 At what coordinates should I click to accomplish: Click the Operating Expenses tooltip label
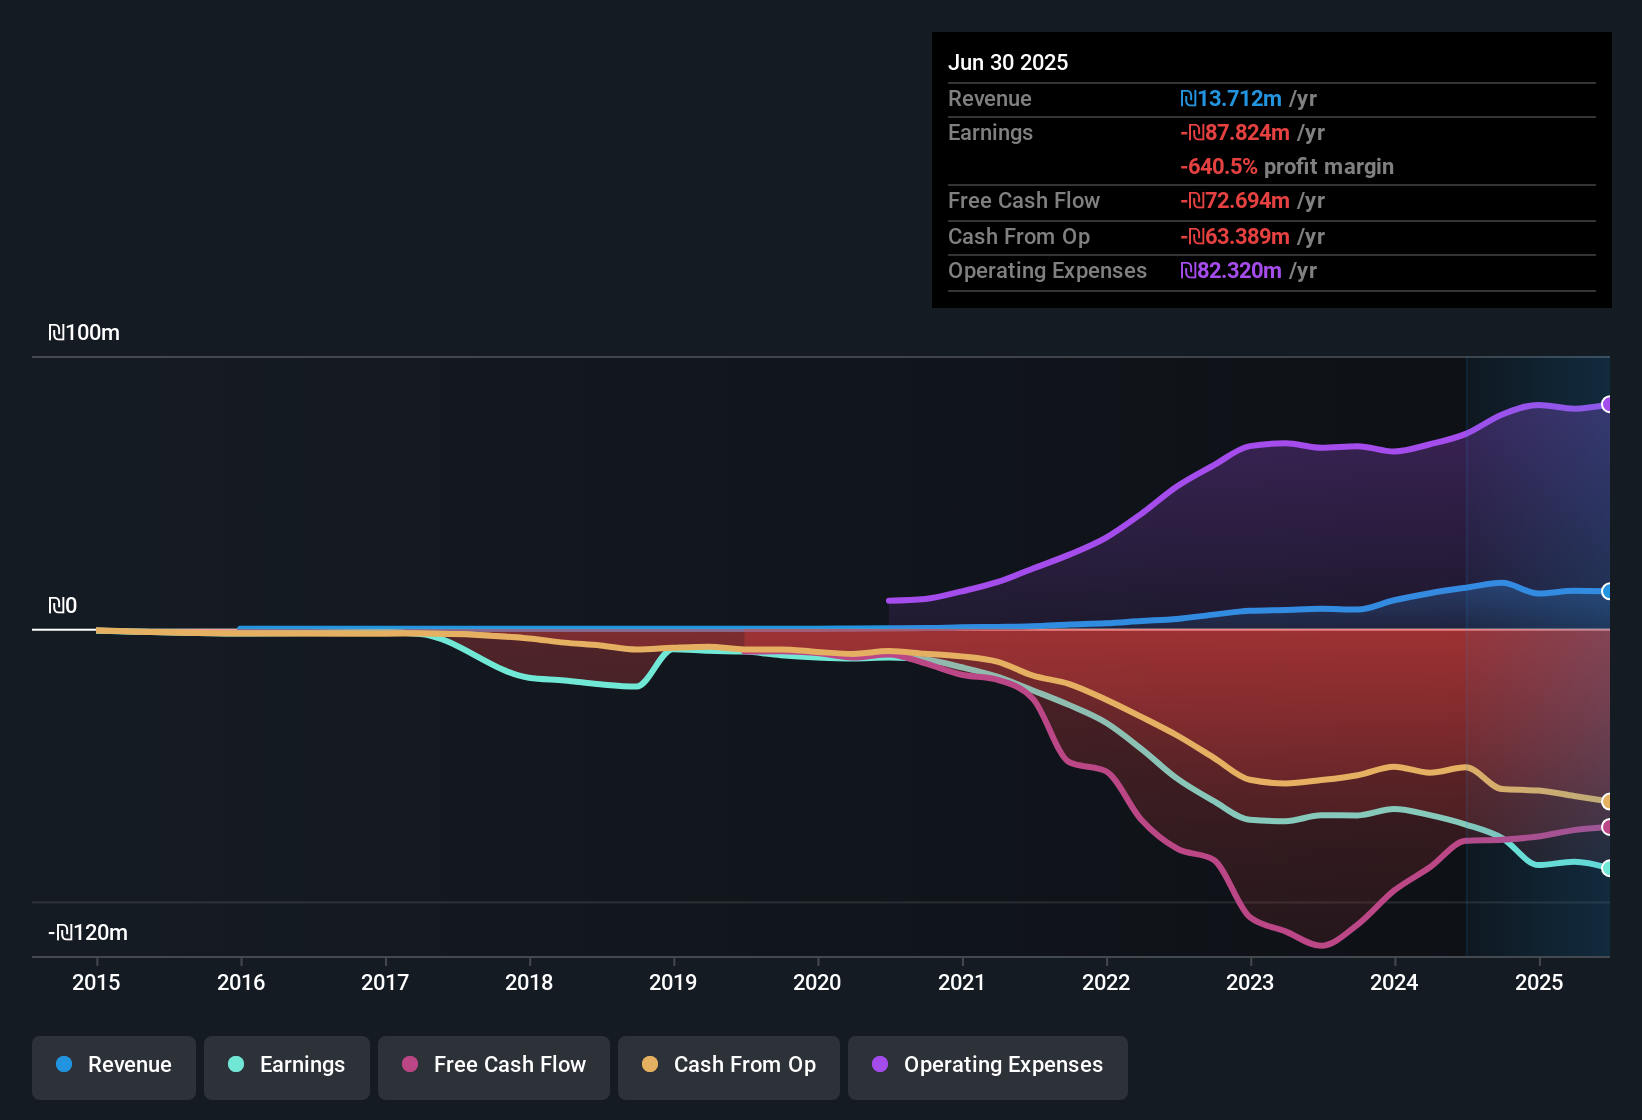(x=1047, y=270)
